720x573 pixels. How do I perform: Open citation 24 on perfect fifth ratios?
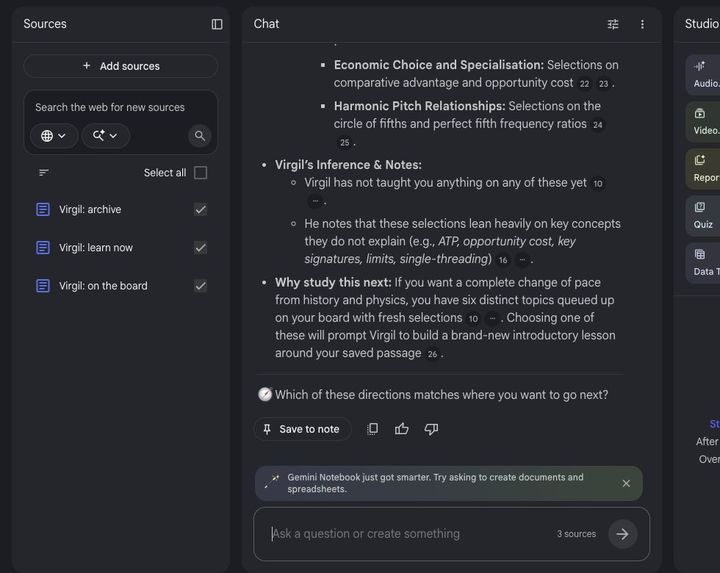pos(597,124)
